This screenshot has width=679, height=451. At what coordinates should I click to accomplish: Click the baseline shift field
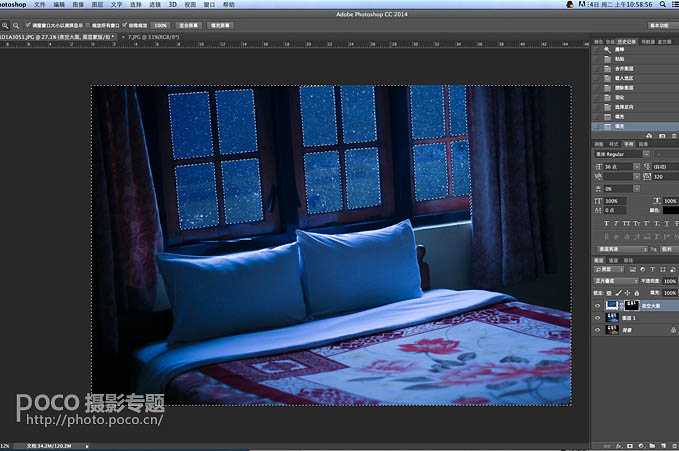tap(615, 210)
